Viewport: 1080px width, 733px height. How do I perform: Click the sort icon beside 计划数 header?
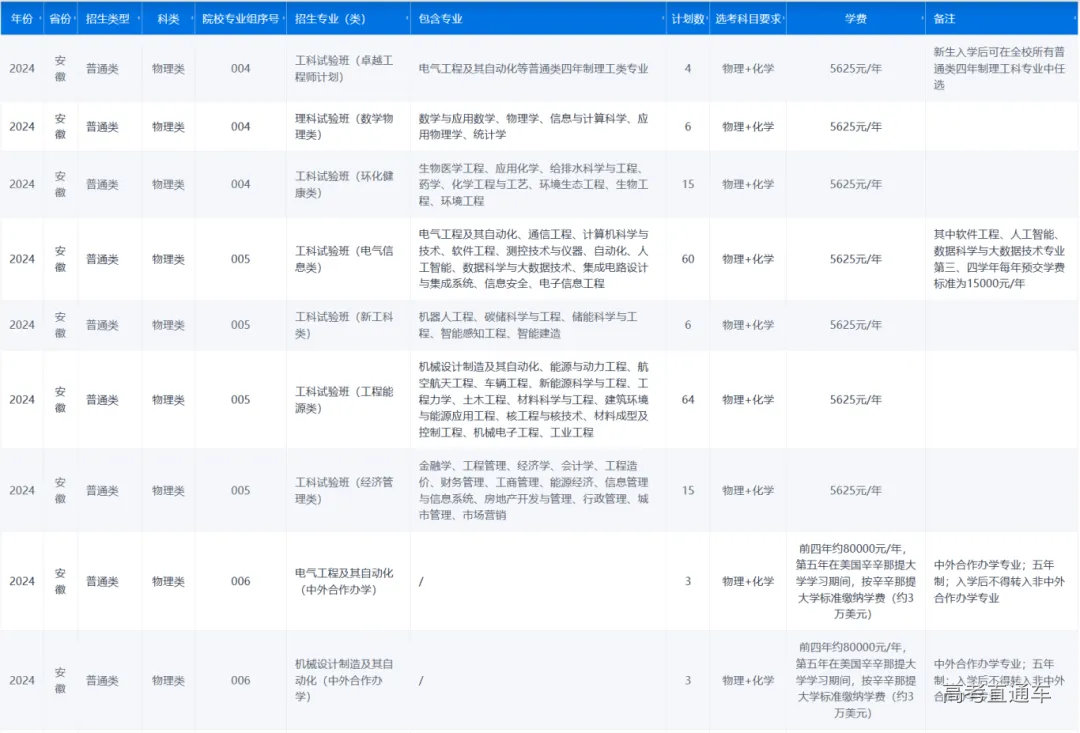click(706, 18)
